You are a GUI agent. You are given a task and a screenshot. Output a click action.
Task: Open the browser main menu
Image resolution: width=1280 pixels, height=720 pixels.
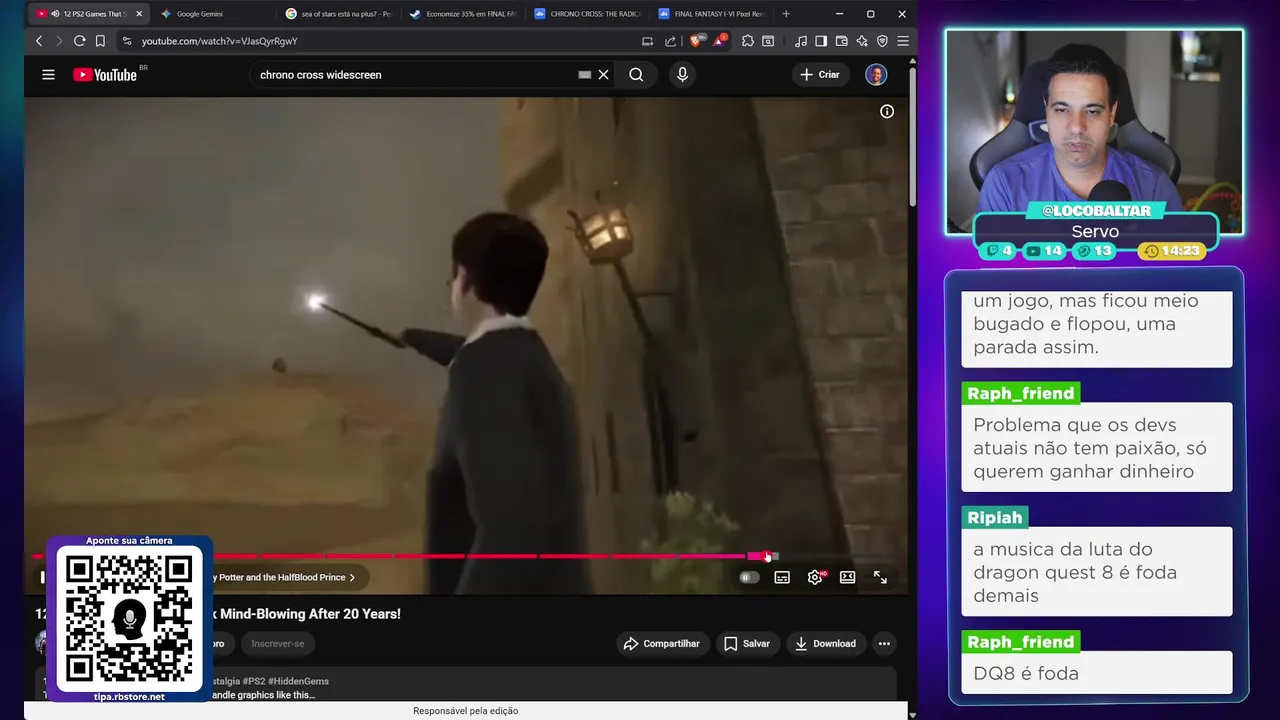coord(903,41)
